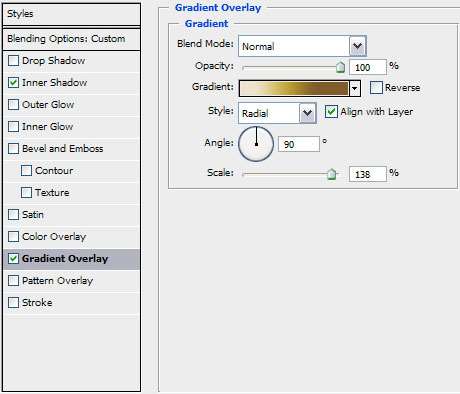
Task: Toggle the Reverse gradient checkbox
Action: coord(376,88)
